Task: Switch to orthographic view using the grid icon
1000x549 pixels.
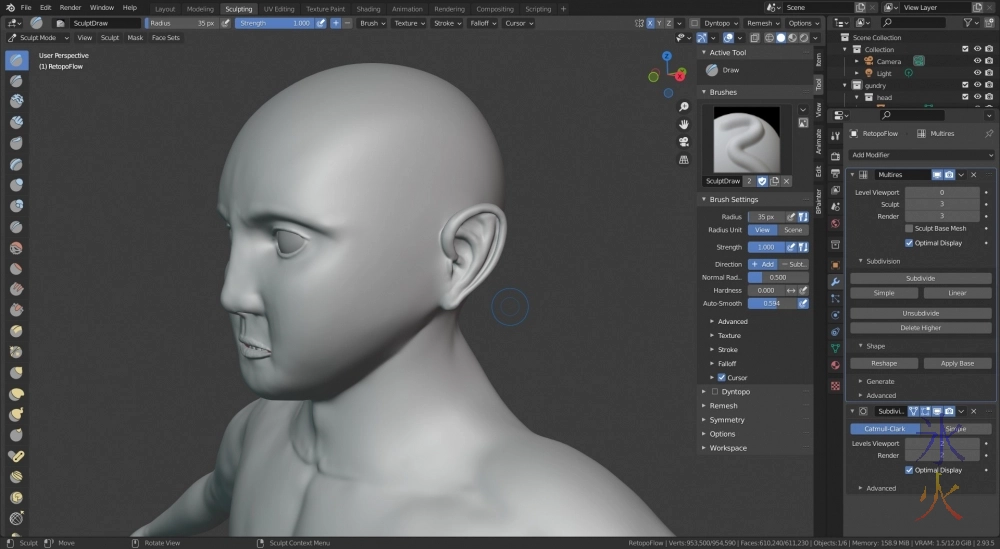Action: click(683, 159)
